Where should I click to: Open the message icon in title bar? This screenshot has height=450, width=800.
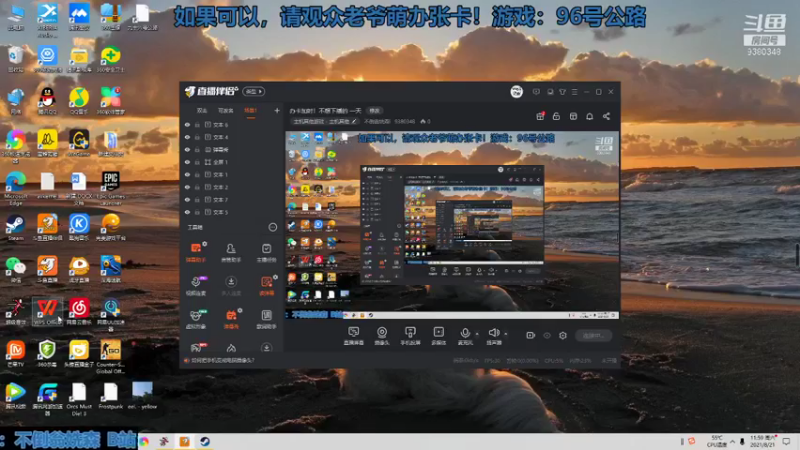click(536, 92)
